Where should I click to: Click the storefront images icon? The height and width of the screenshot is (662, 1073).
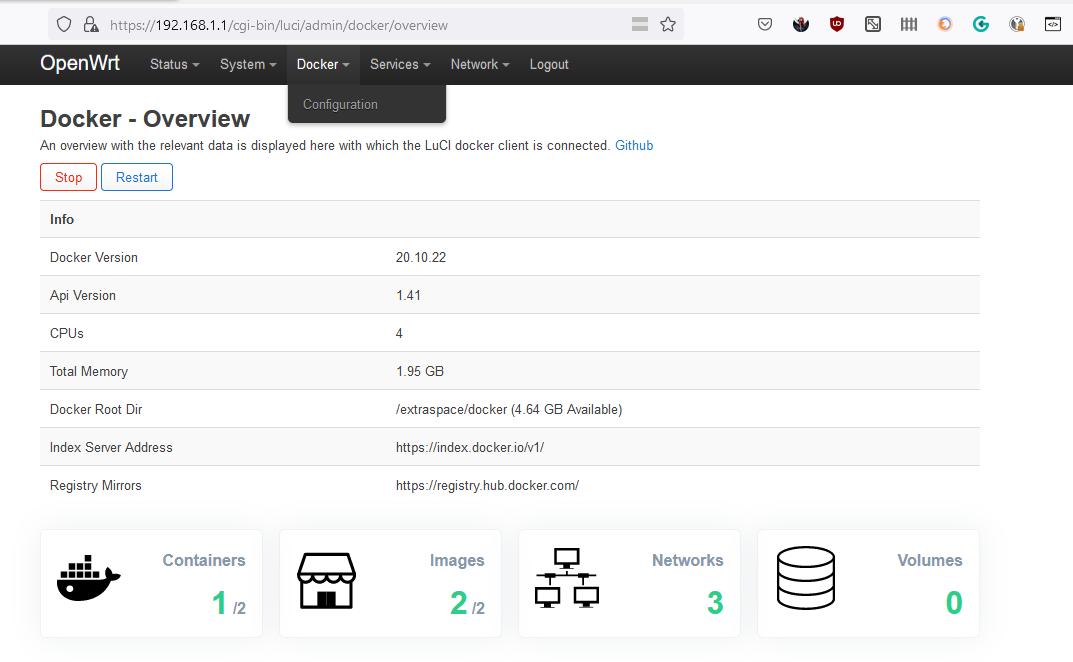326,581
